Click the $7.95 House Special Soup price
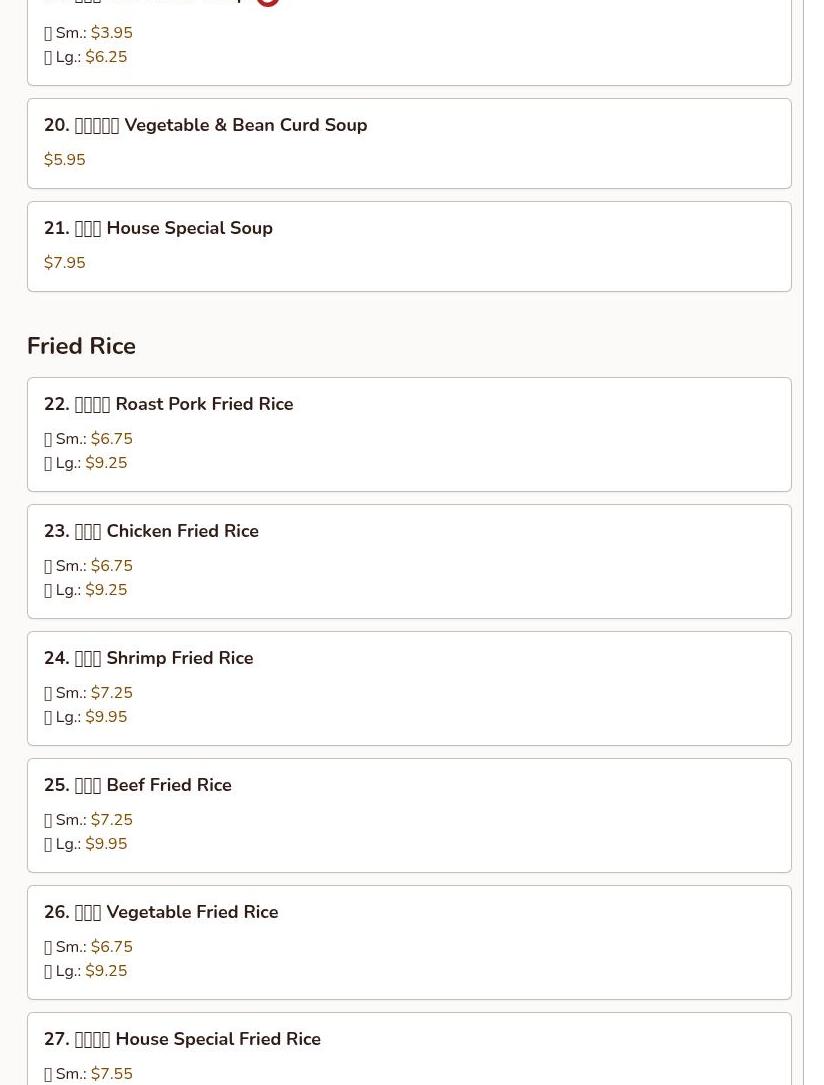The width and height of the screenshot is (824, 1085). 65,263
